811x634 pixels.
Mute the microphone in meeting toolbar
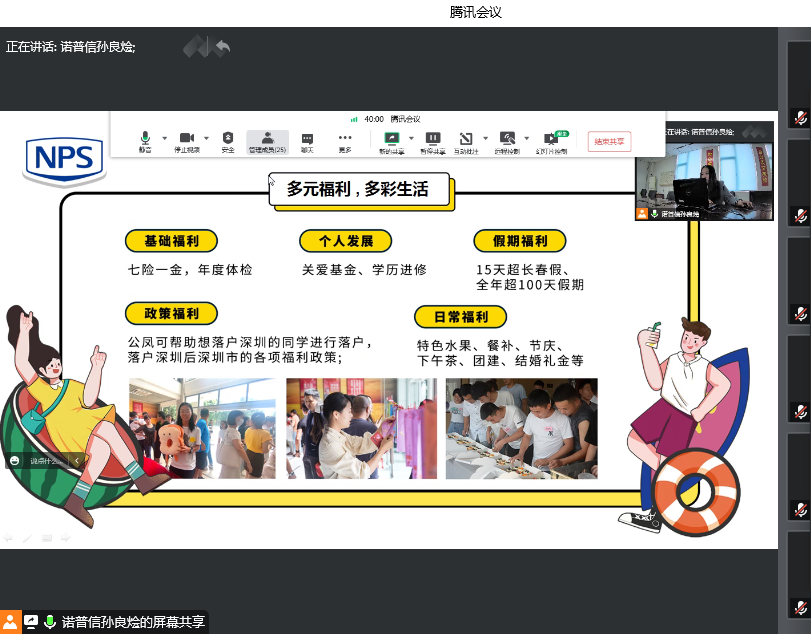tap(145, 140)
